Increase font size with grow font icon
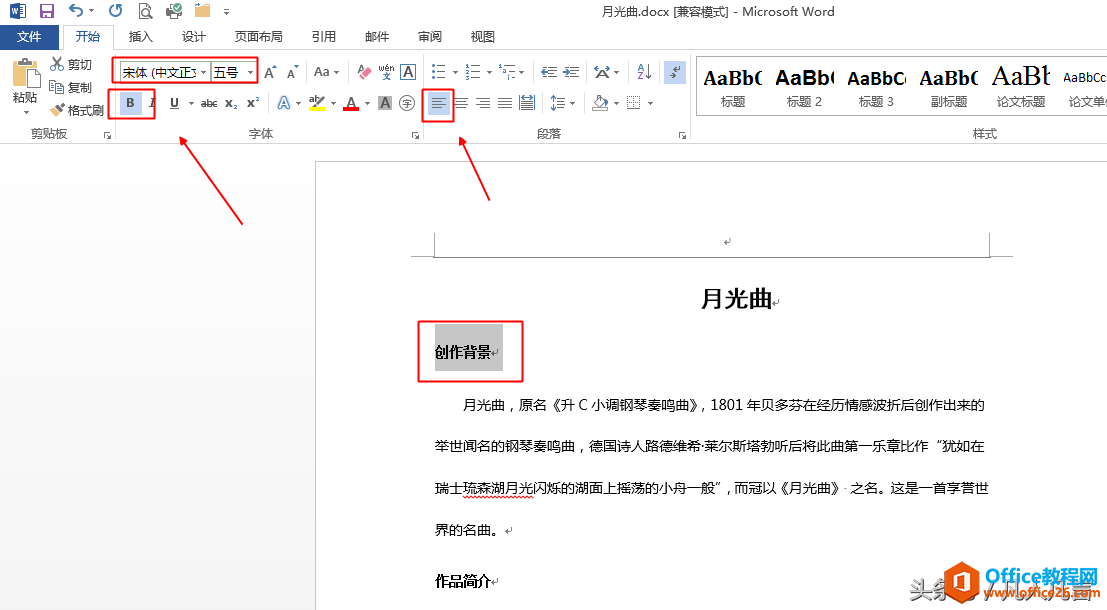Screen dimensions: 1107x610 (x=270, y=72)
